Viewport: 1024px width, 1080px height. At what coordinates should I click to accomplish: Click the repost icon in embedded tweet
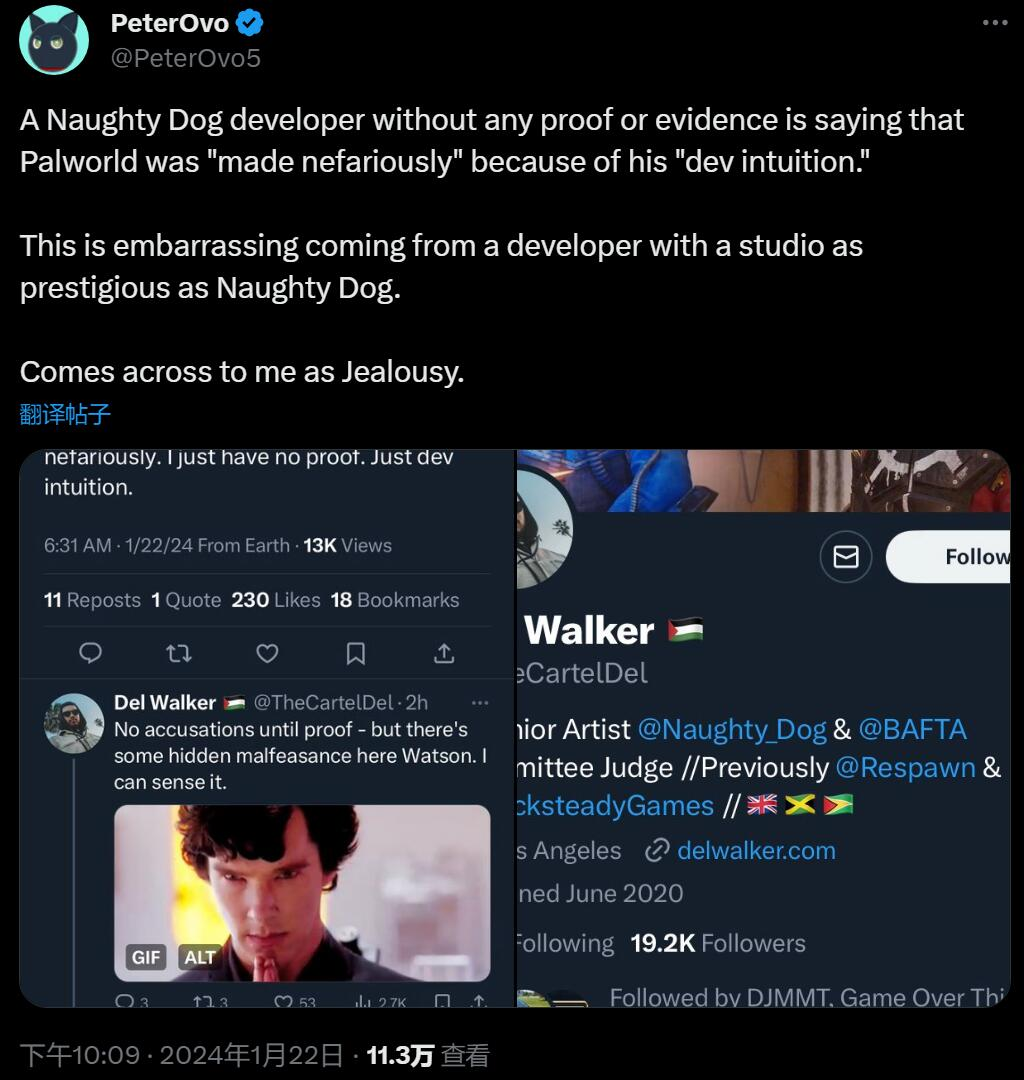pyautogui.click(x=179, y=653)
